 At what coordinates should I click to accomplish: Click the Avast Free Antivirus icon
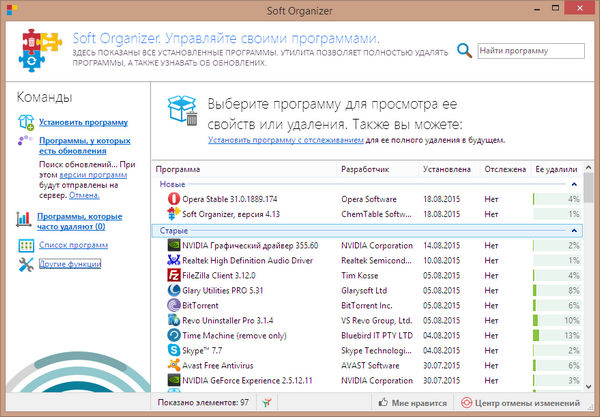(174, 365)
